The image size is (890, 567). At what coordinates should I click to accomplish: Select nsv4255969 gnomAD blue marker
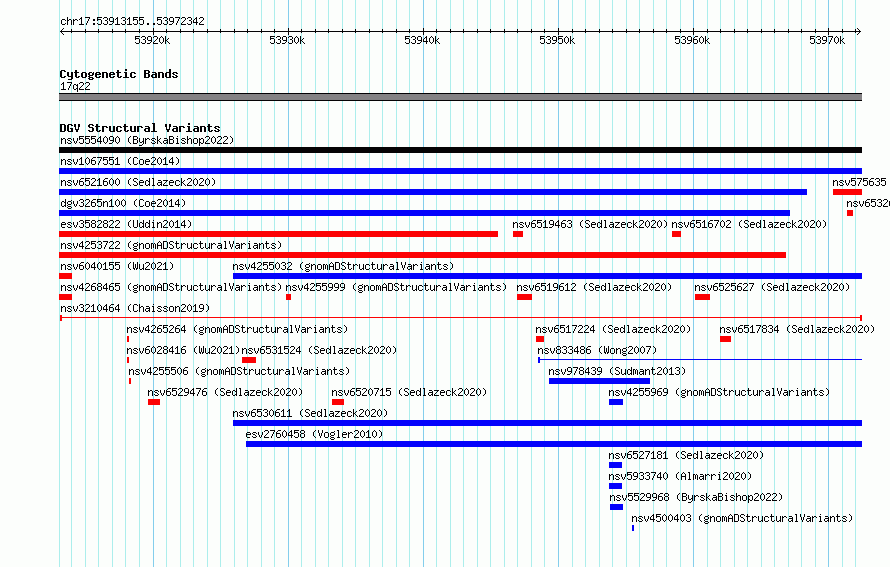[616, 402]
